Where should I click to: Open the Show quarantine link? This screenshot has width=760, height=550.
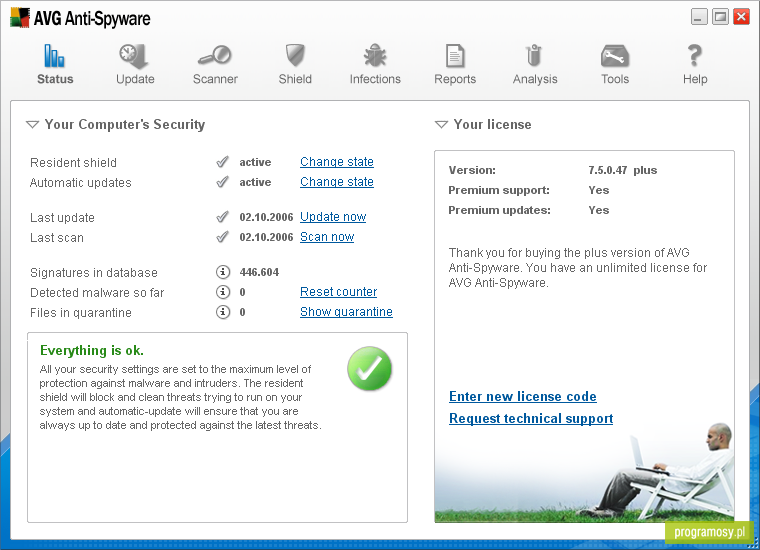tap(346, 312)
